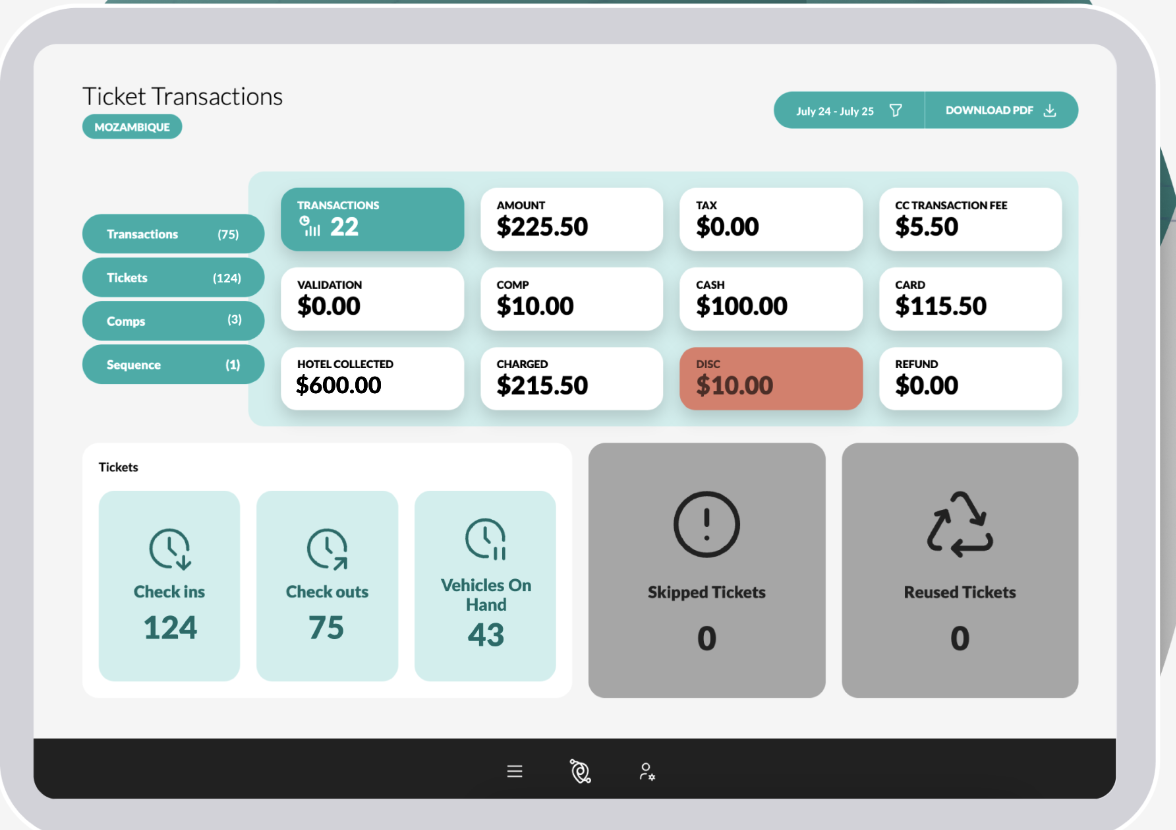Click the CARD $115.50 card
This screenshot has width=1176, height=830.
coord(970,299)
